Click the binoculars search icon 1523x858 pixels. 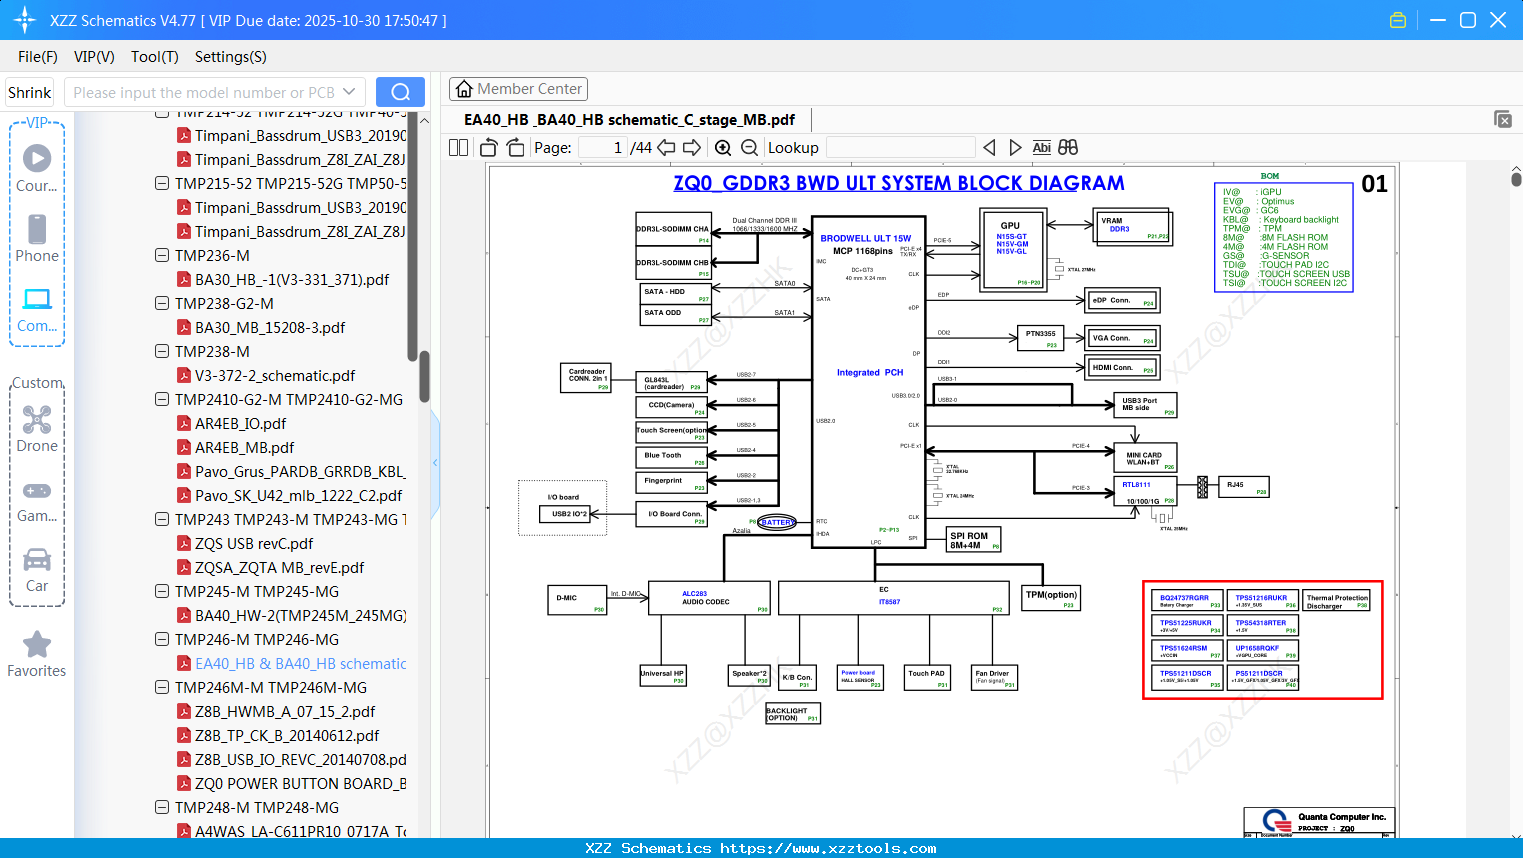coord(1068,148)
